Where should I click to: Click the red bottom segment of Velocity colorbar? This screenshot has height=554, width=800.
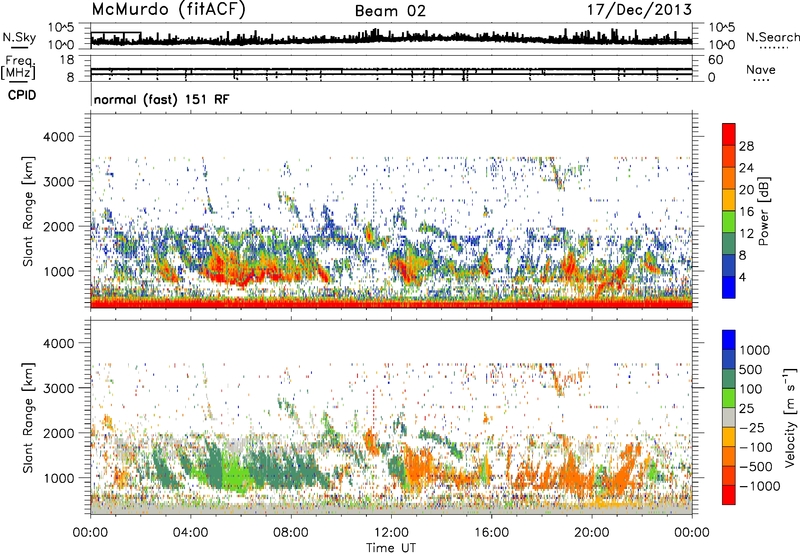(x=729, y=494)
